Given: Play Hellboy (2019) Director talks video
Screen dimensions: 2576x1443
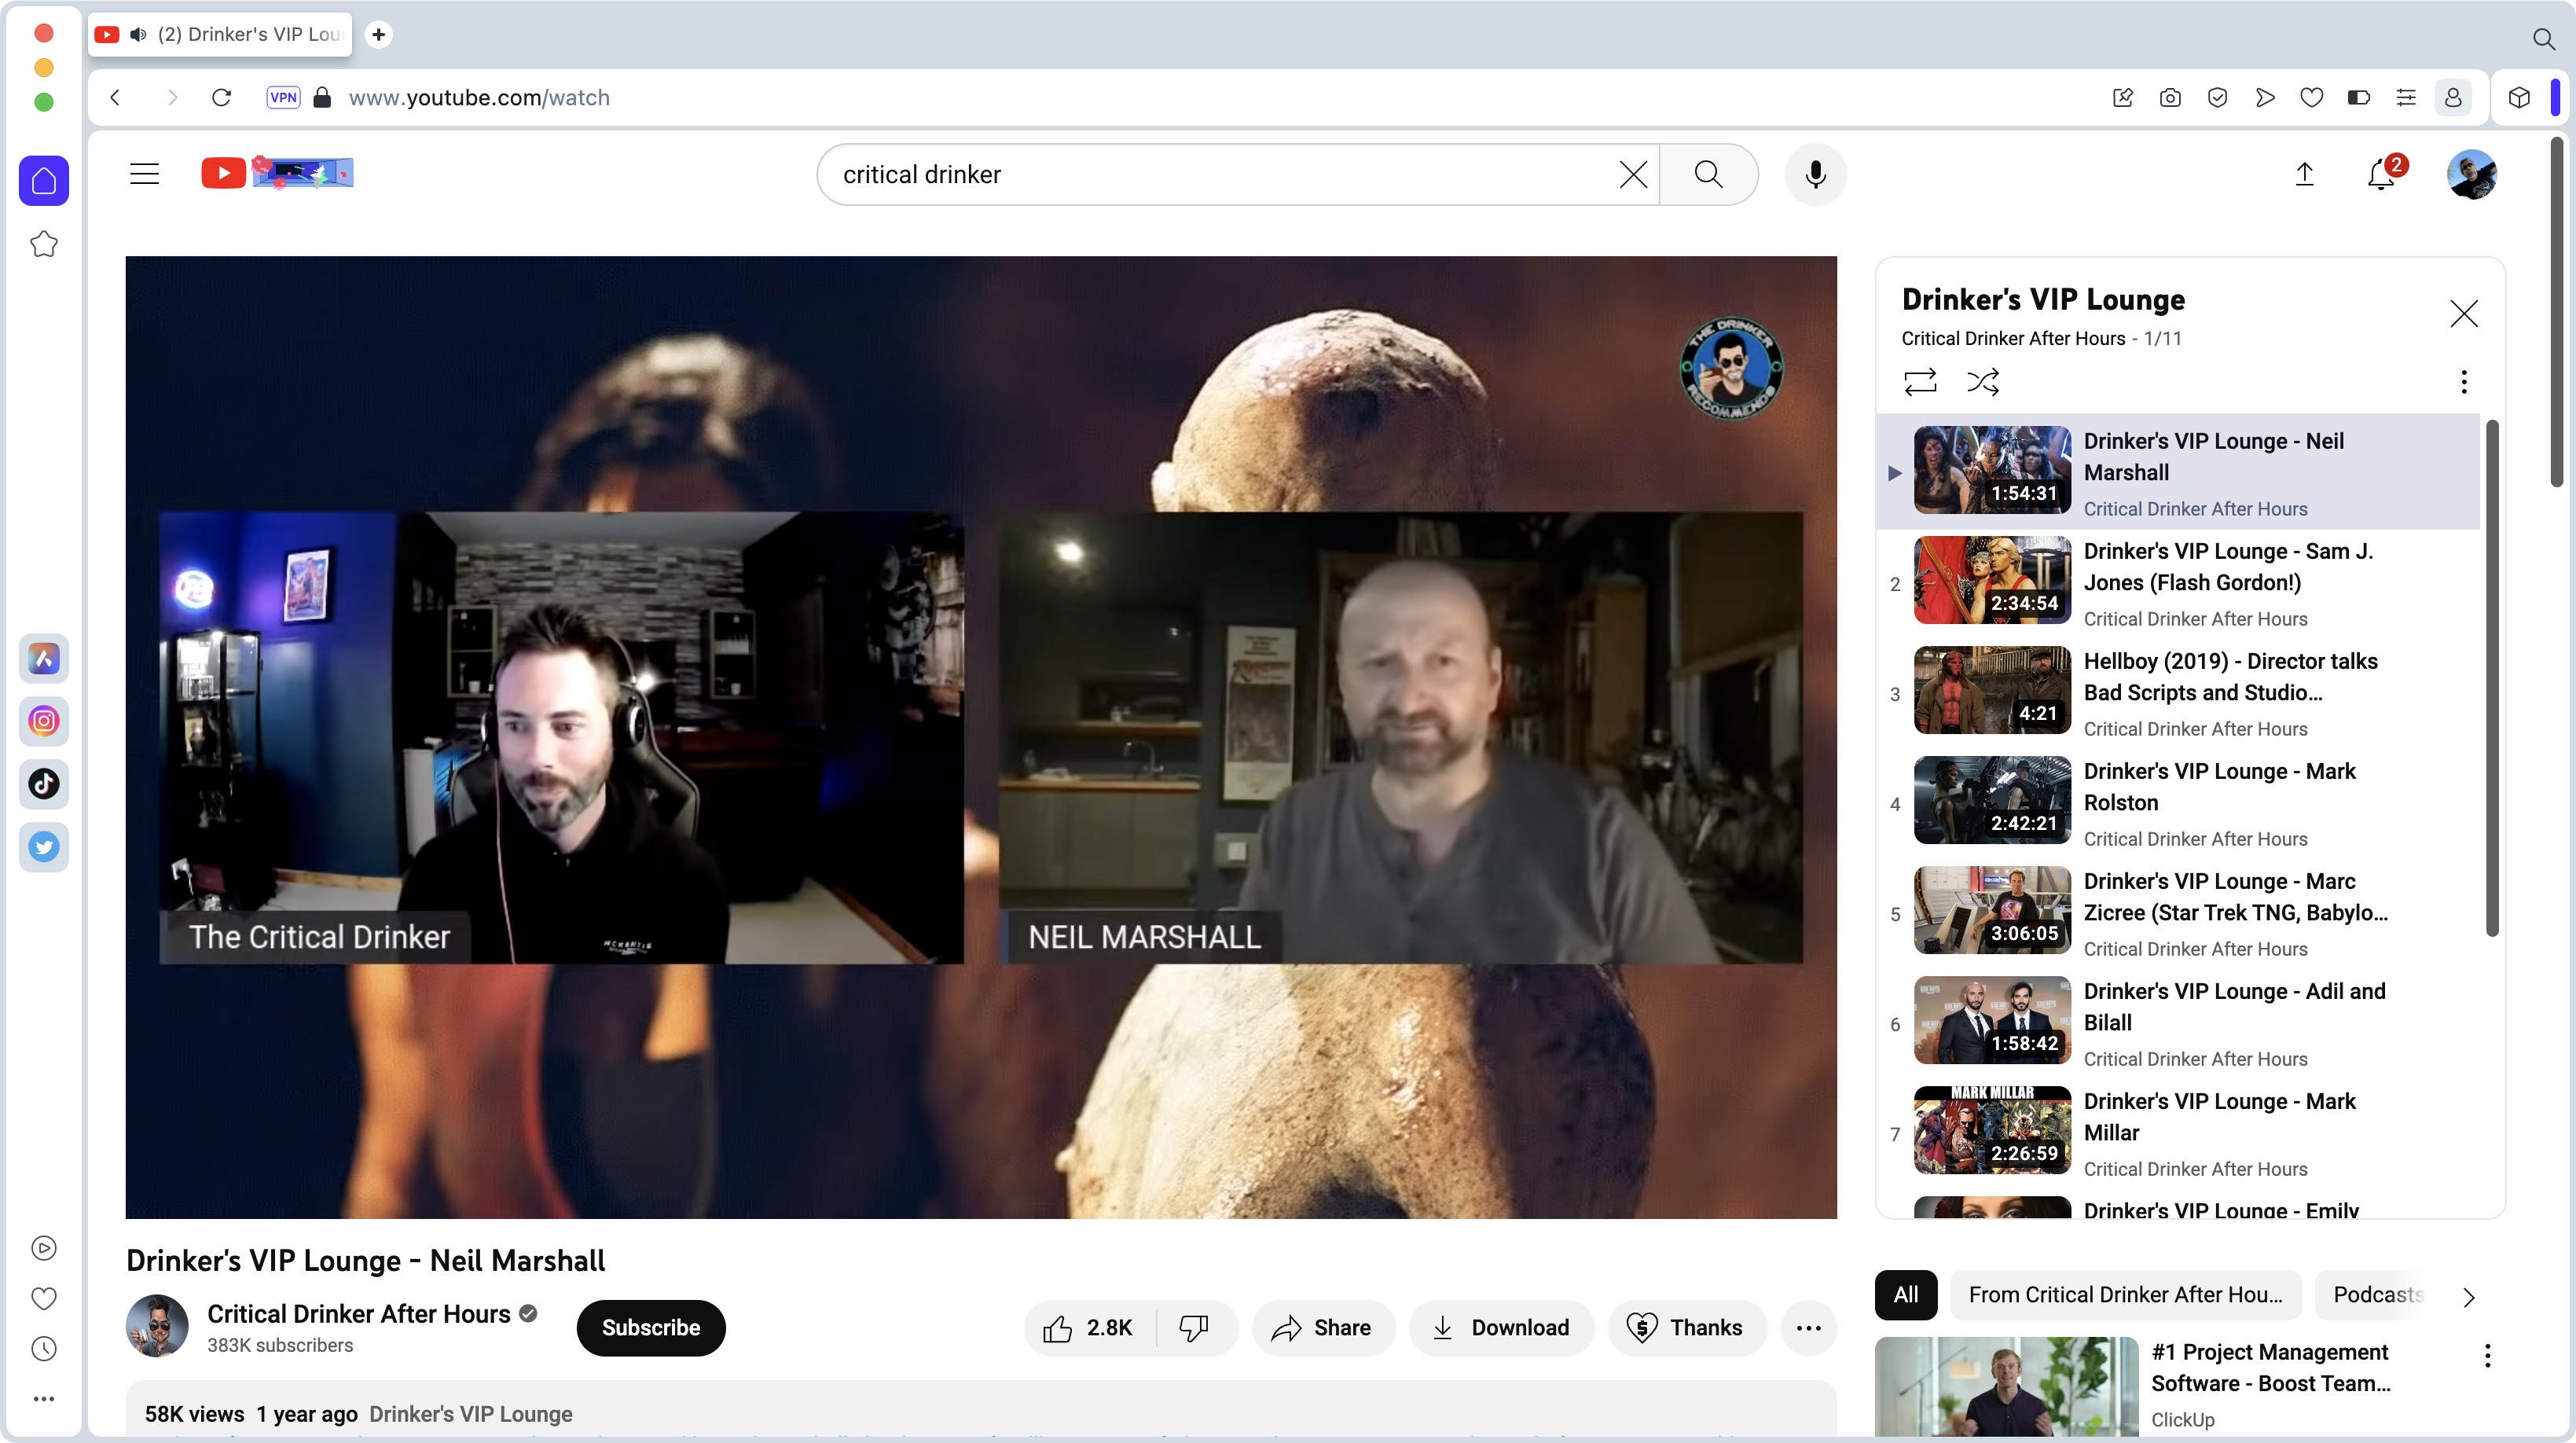Looking at the screenshot, I should click(2178, 694).
